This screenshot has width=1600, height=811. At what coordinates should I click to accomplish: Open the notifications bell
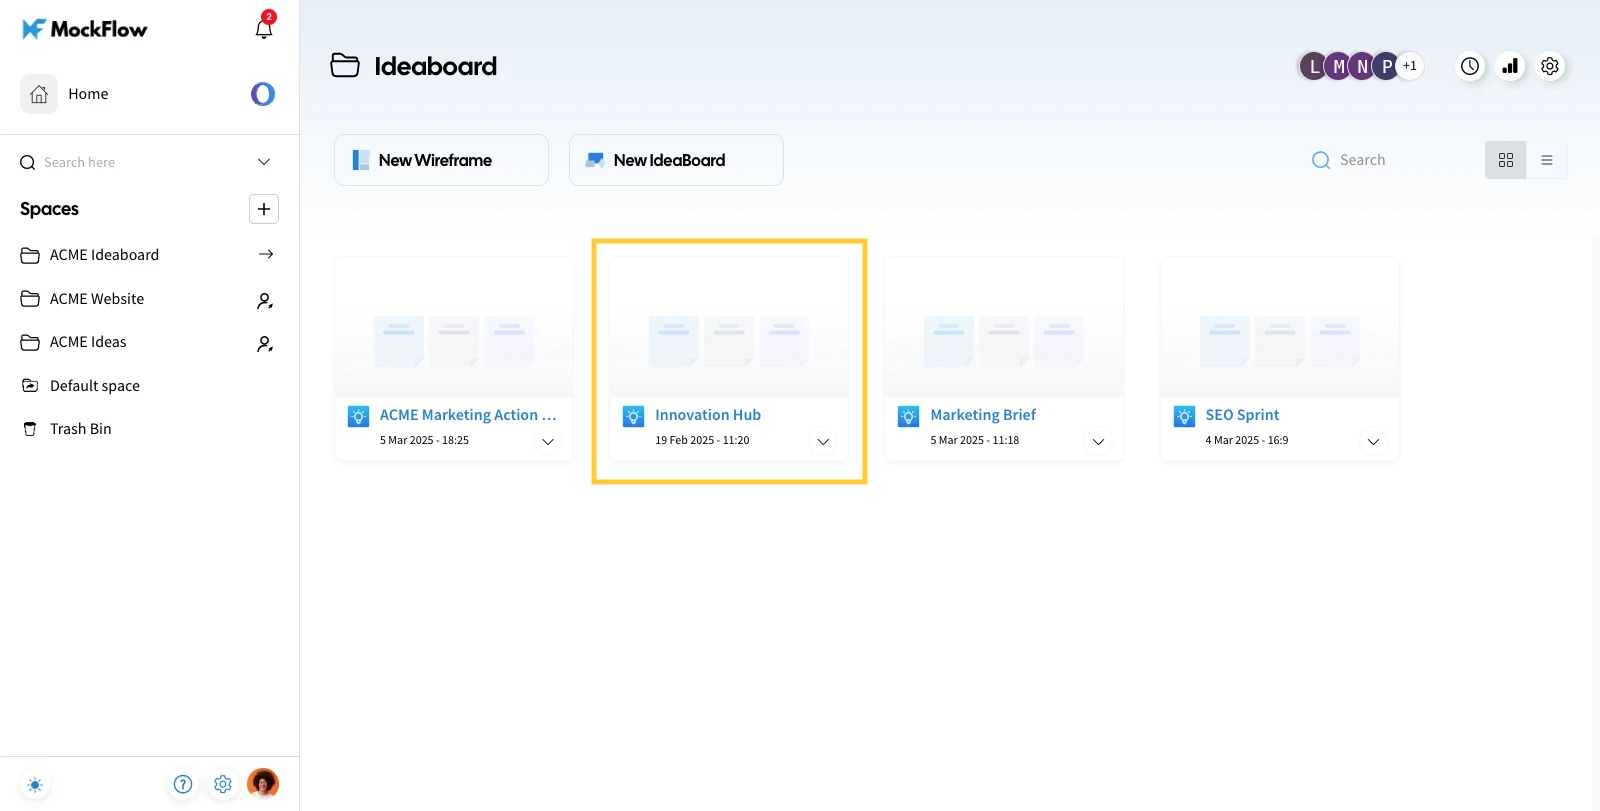tap(264, 28)
